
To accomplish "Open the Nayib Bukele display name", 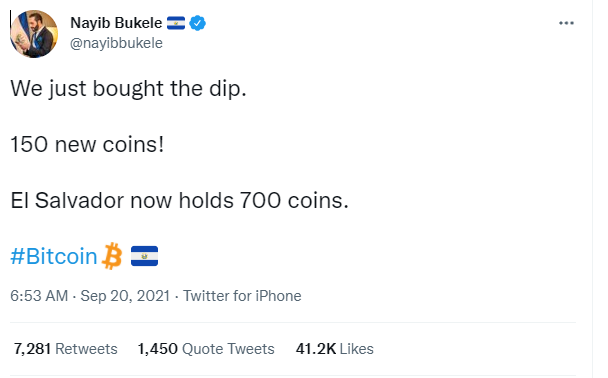I will (116, 23).
